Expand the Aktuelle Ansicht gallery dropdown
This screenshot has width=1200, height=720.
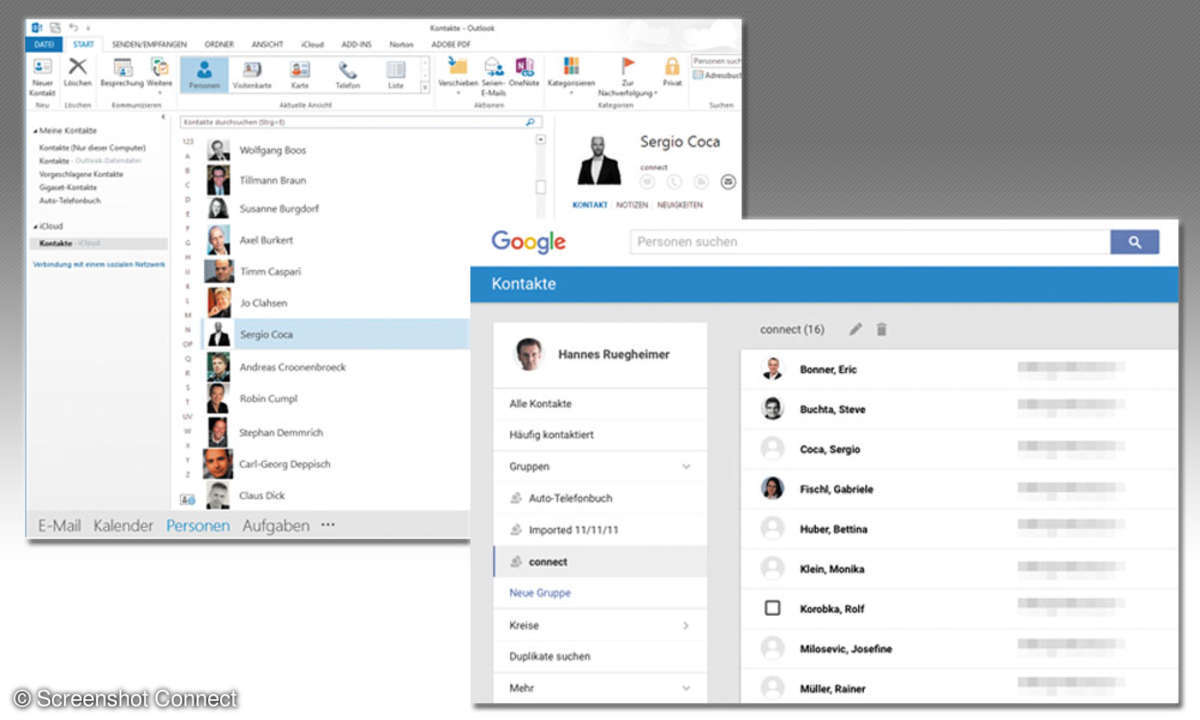pos(425,88)
